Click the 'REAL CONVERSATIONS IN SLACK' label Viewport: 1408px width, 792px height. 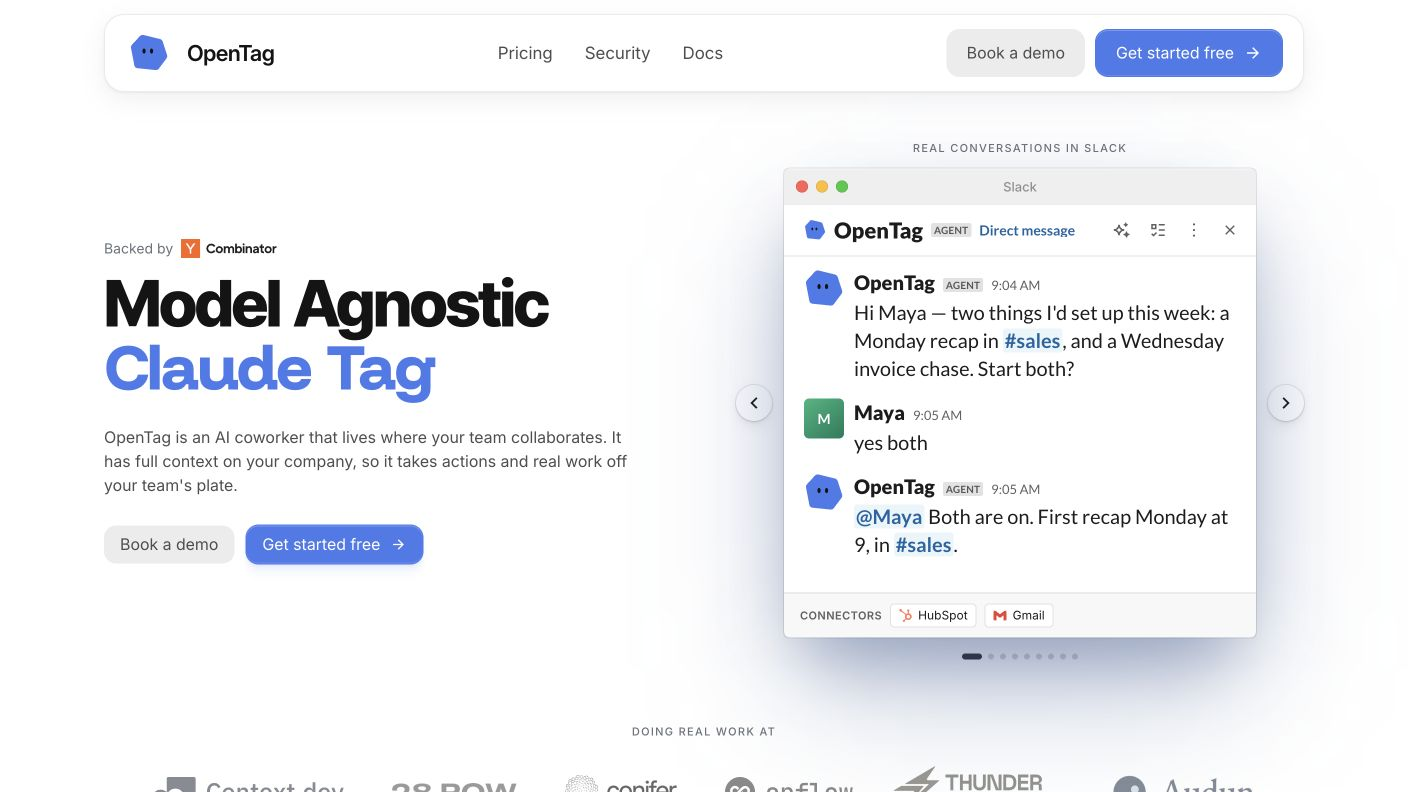(x=1019, y=148)
